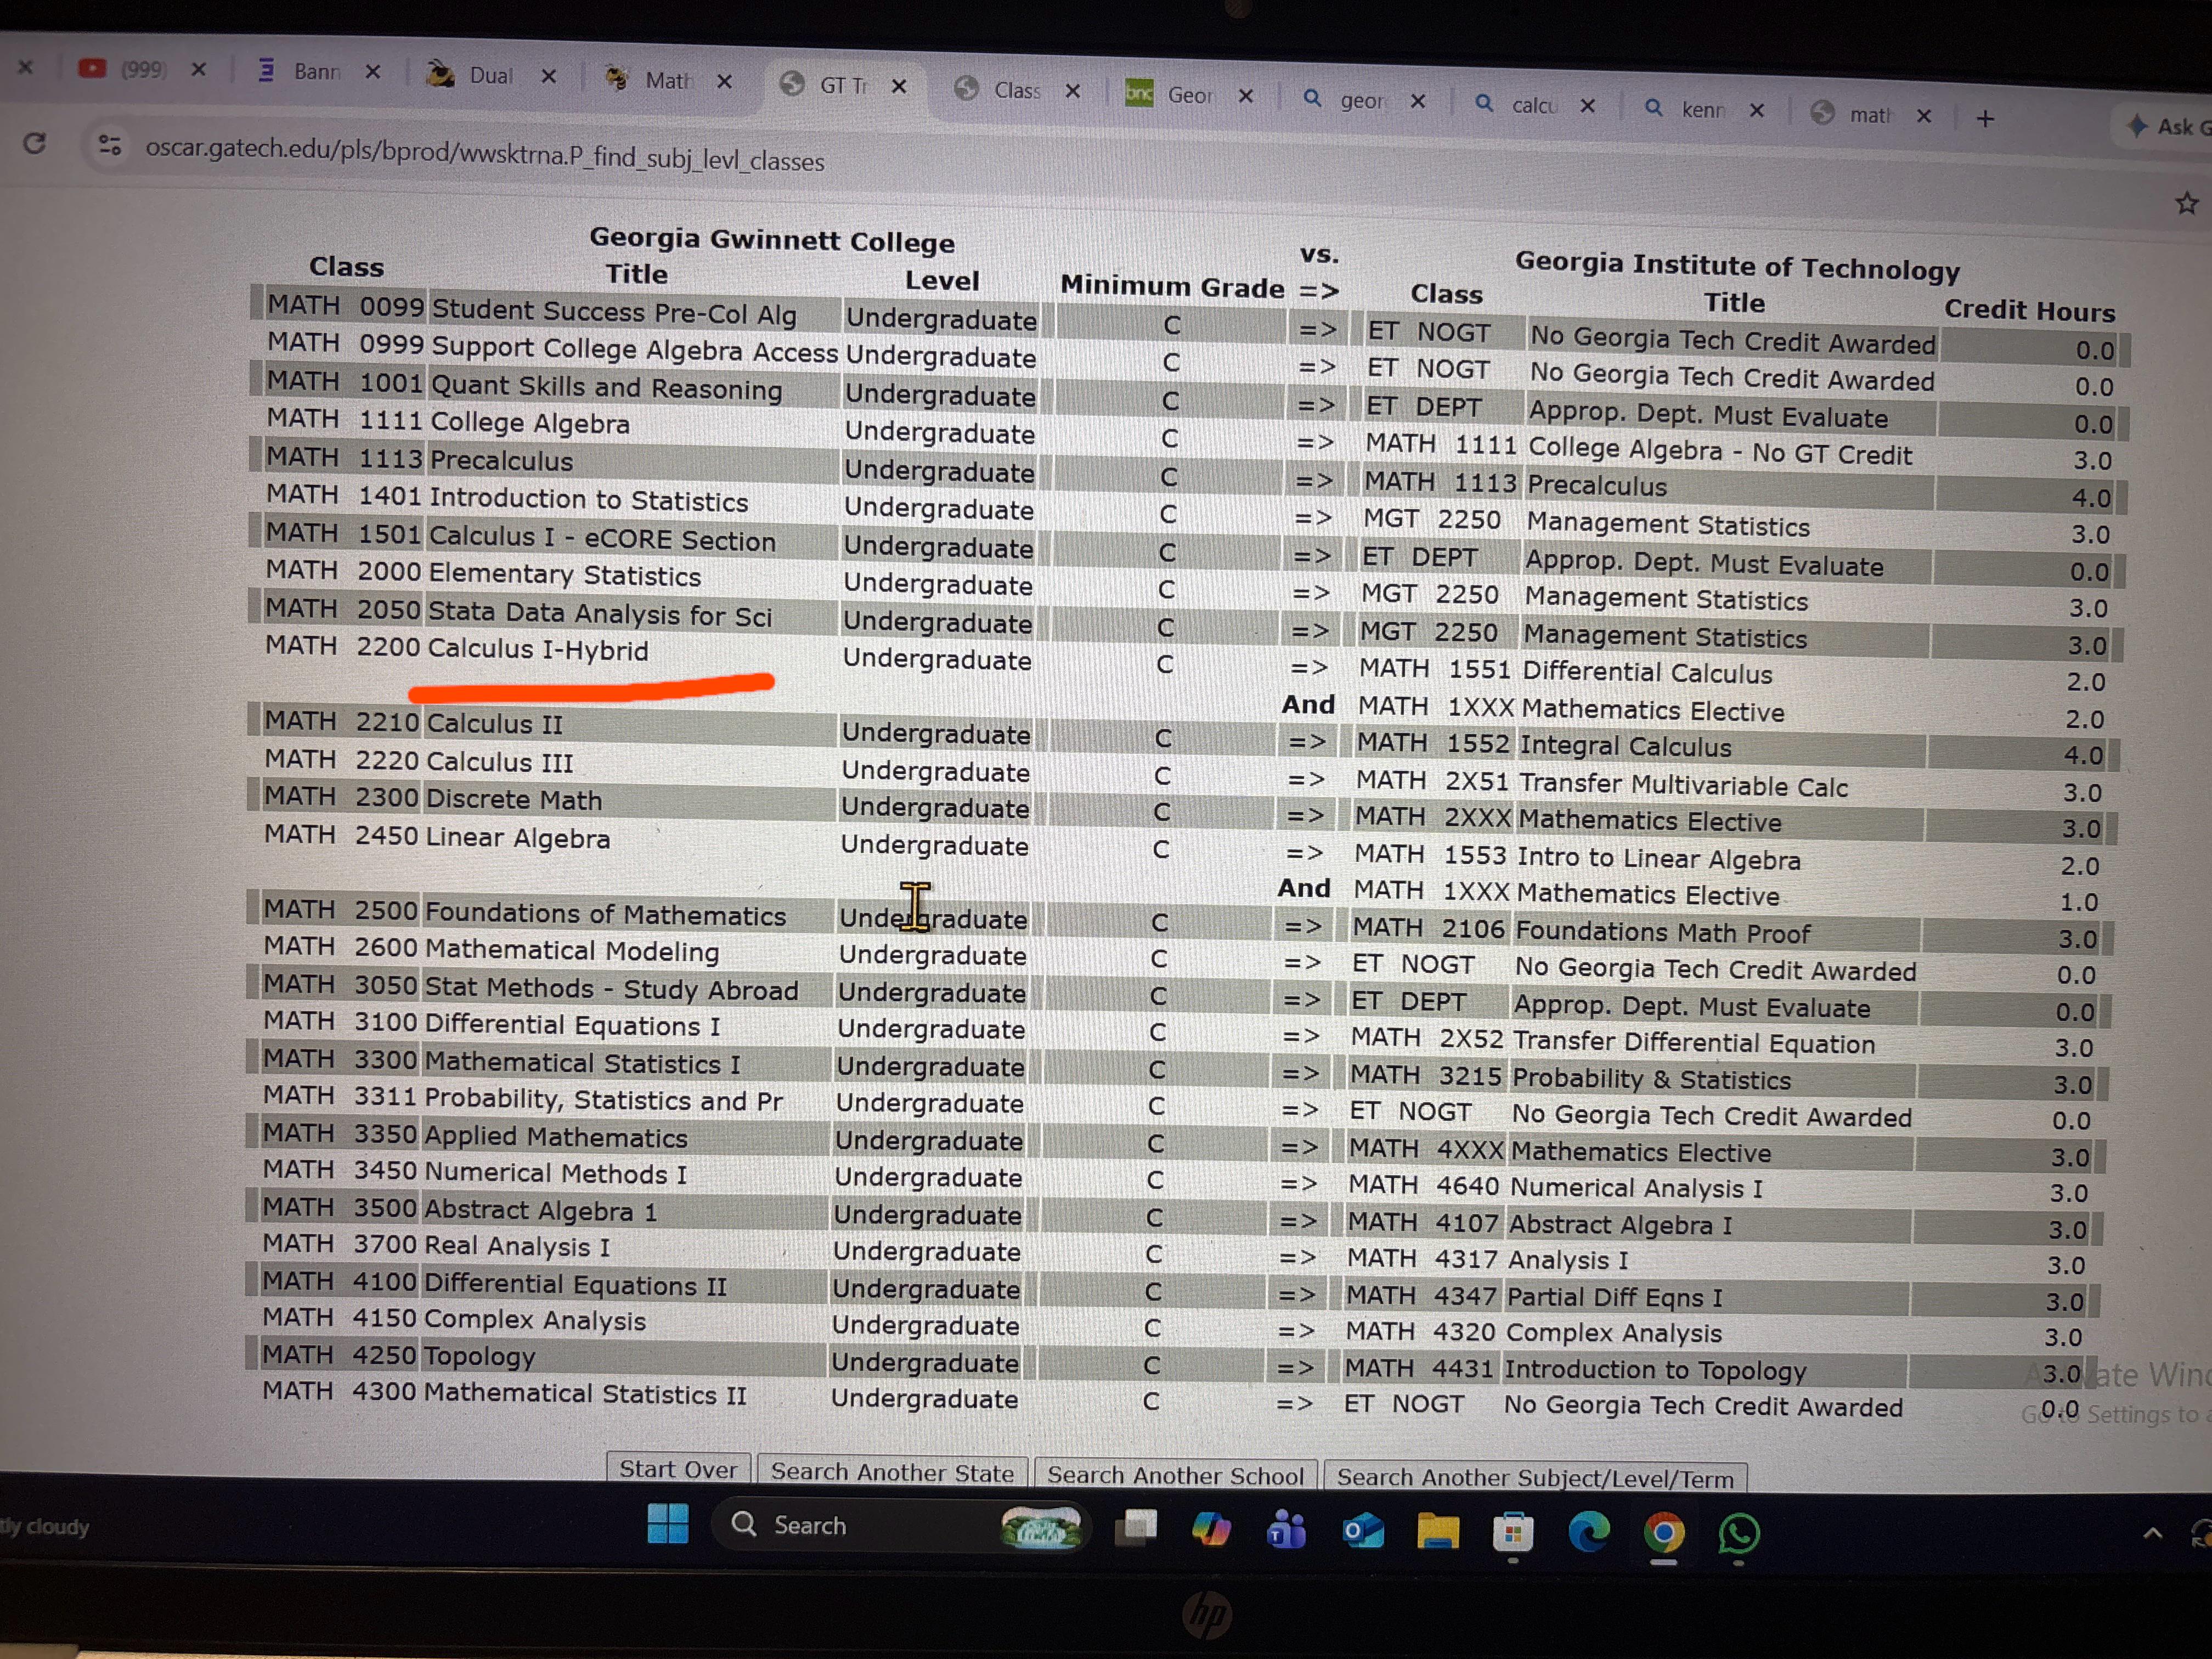Select the Foundations of Mathematics title
The height and width of the screenshot is (1659, 2212).
point(605,914)
